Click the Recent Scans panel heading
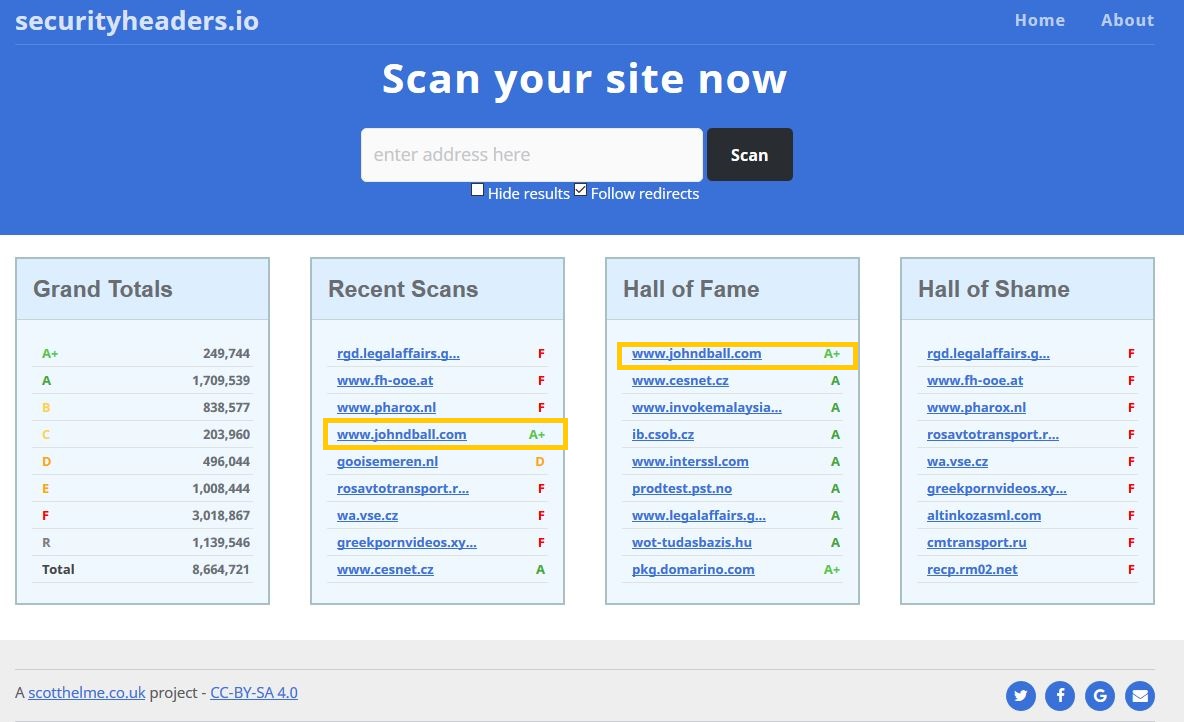1184x722 pixels. (x=402, y=289)
